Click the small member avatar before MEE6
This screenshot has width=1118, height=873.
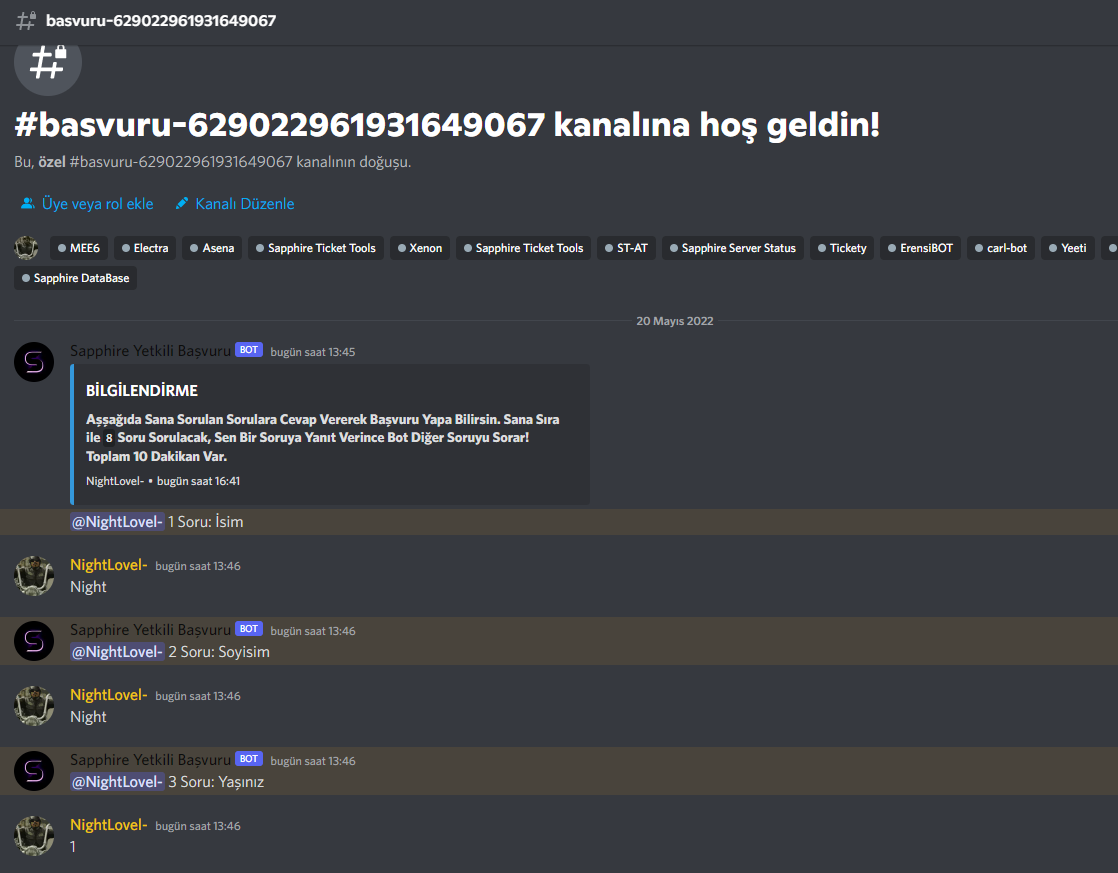[x=26, y=247]
